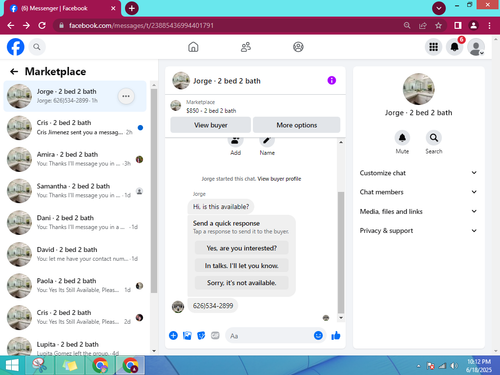Screen dimensions: 500x375
Task: Open the Groups icon in top navigation
Action: point(298,47)
